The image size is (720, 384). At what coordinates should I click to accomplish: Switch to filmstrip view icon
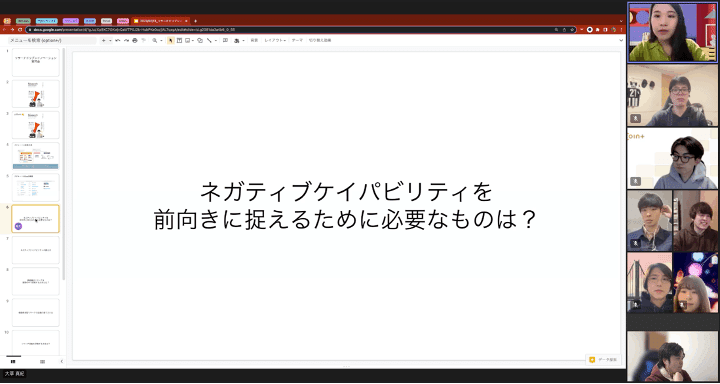pyautogui.click(x=13, y=361)
